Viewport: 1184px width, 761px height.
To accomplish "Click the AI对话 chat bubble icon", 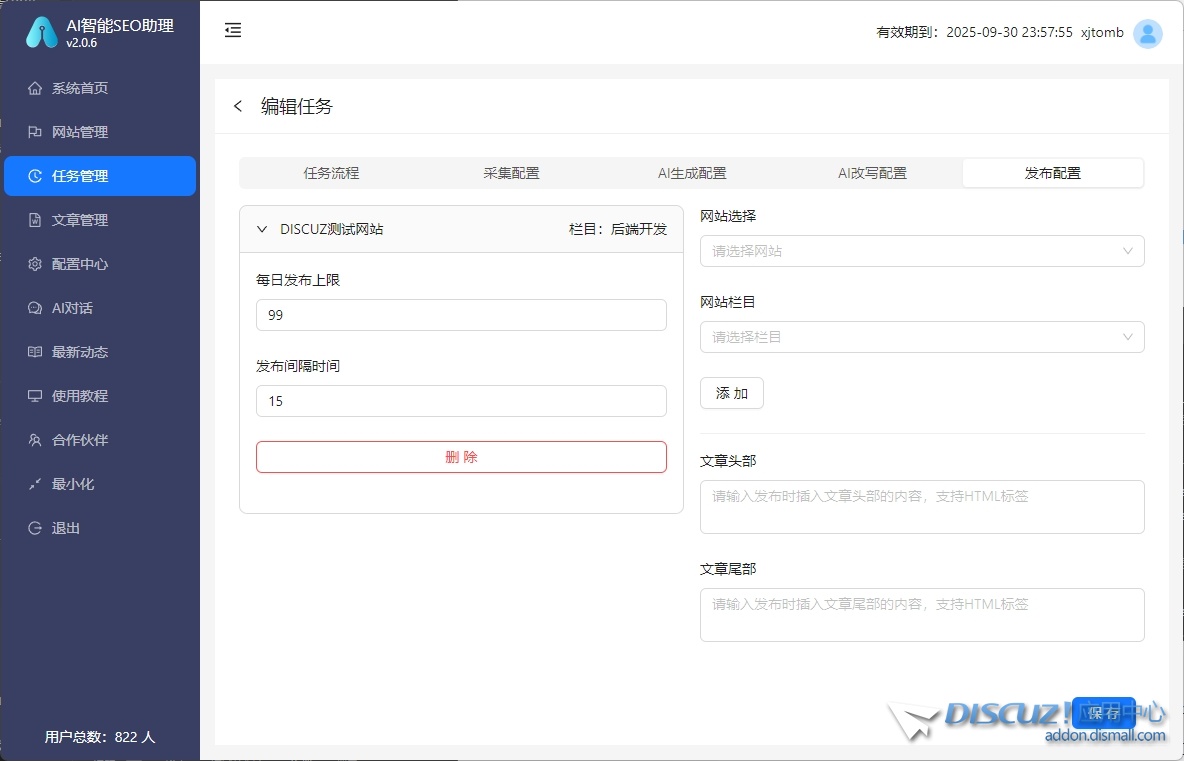I will click(35, 308).
